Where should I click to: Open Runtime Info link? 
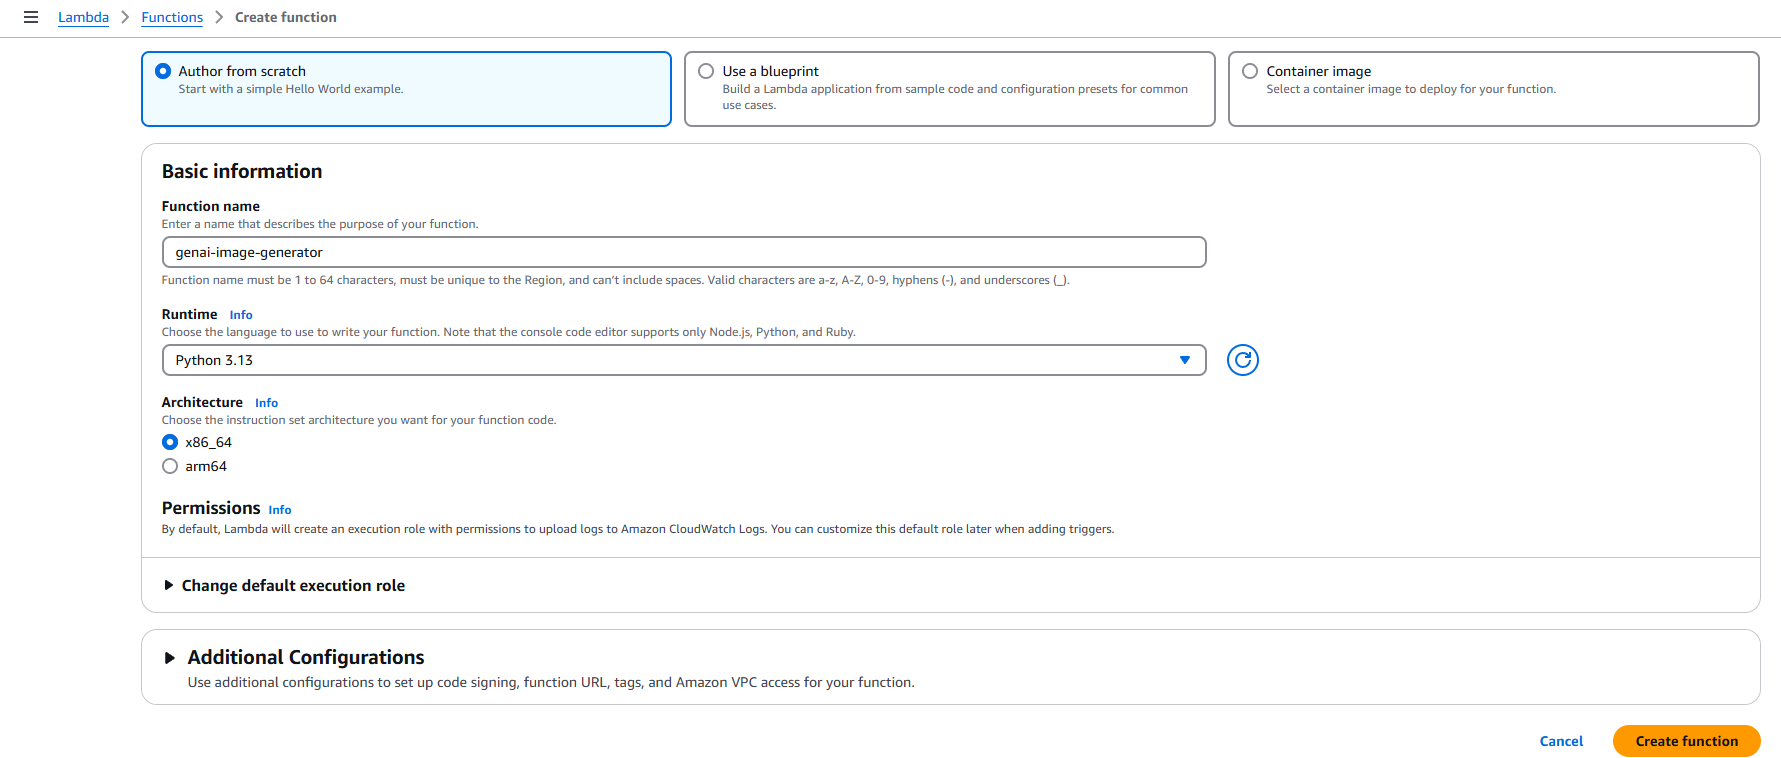pyautogui.click(x=241, y=315)
